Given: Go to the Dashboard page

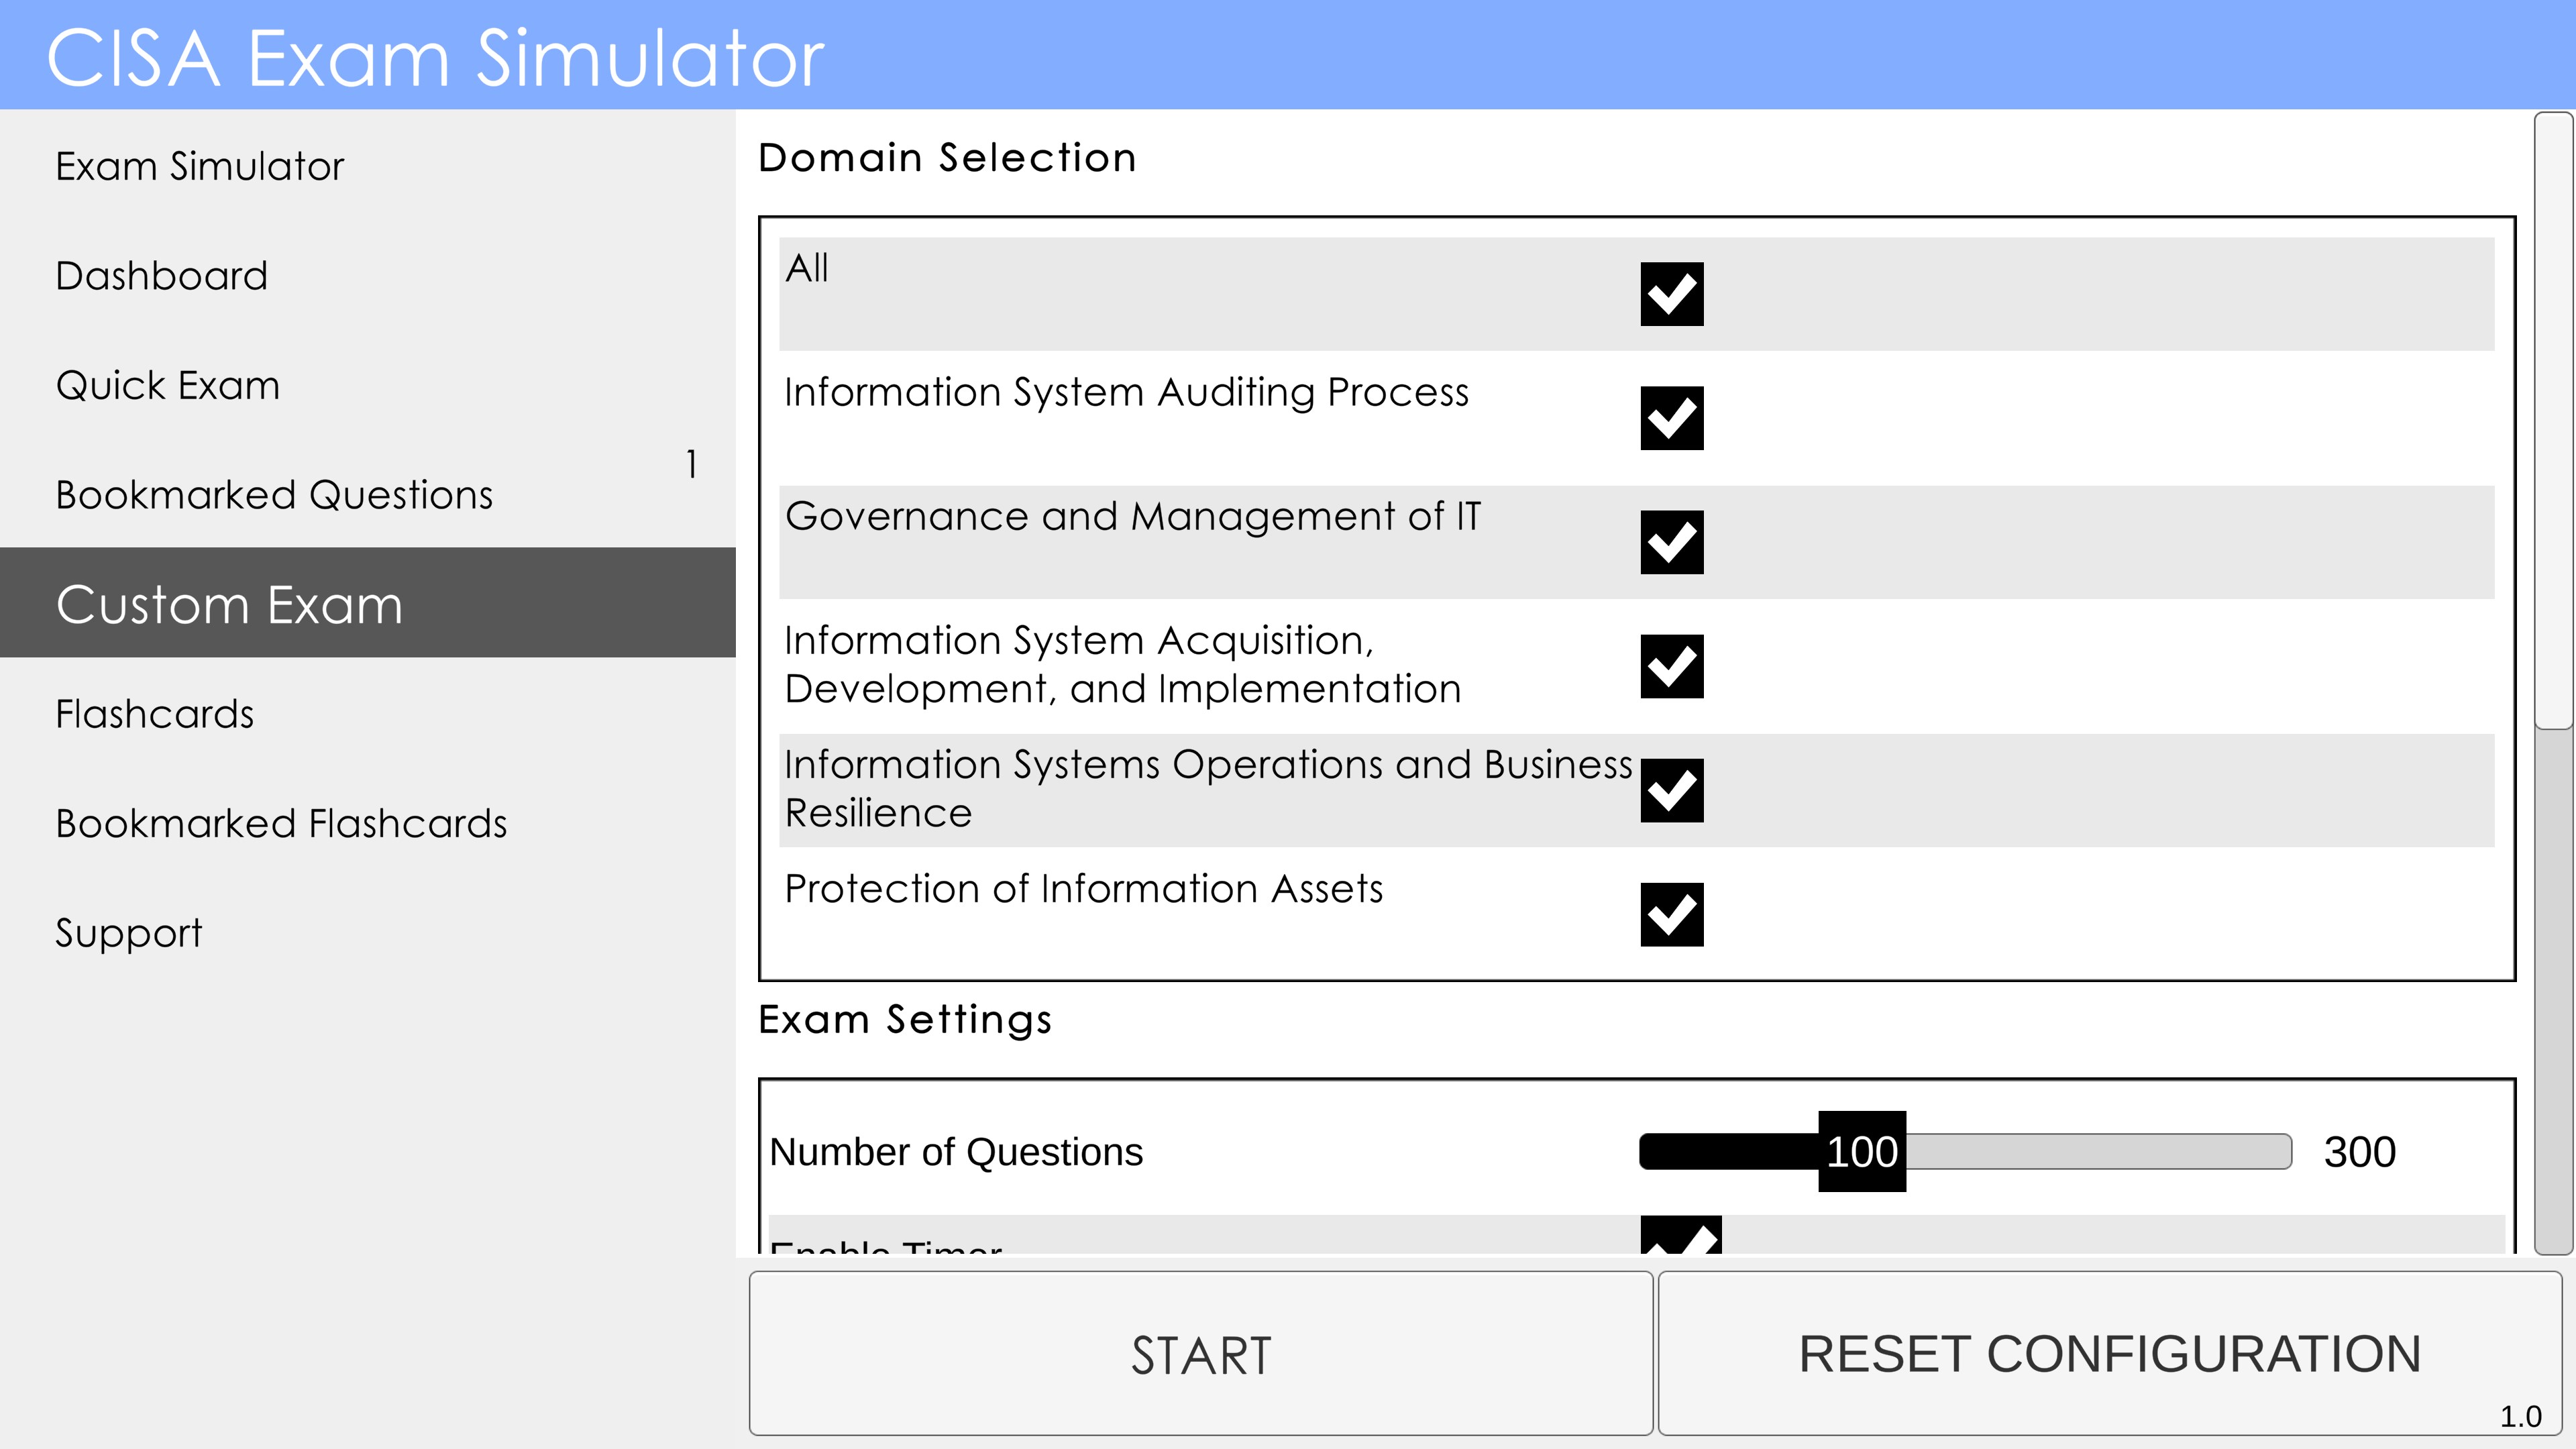Looking at the screenshot, I should click(162, 276).
